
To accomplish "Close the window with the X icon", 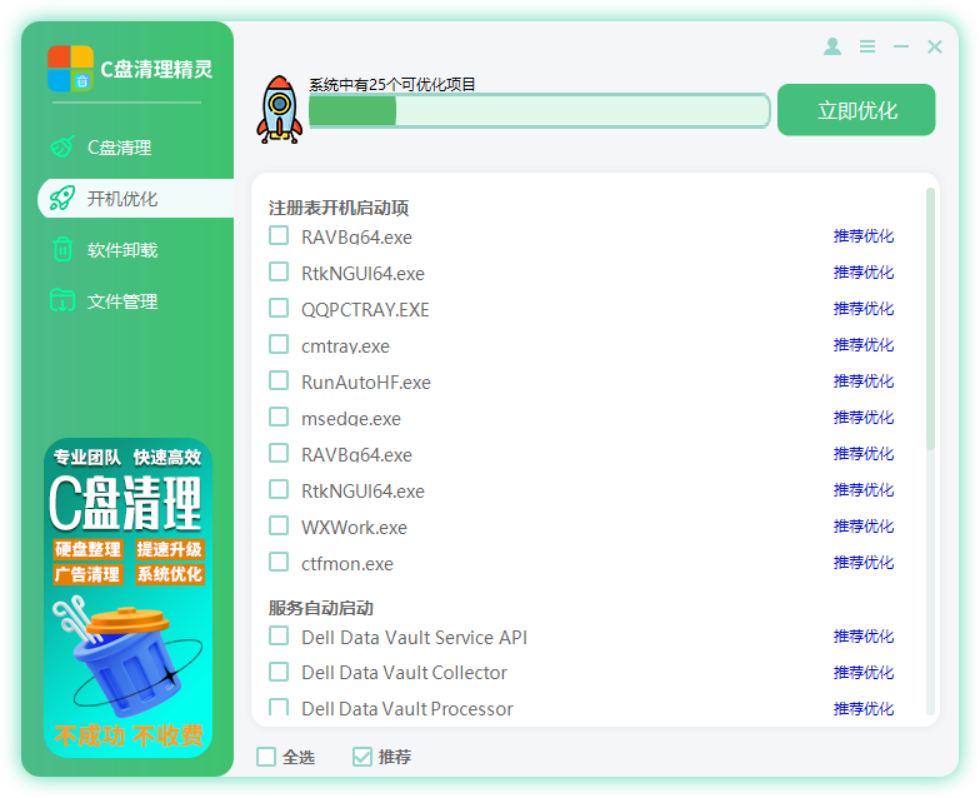I will coord(934,46).
